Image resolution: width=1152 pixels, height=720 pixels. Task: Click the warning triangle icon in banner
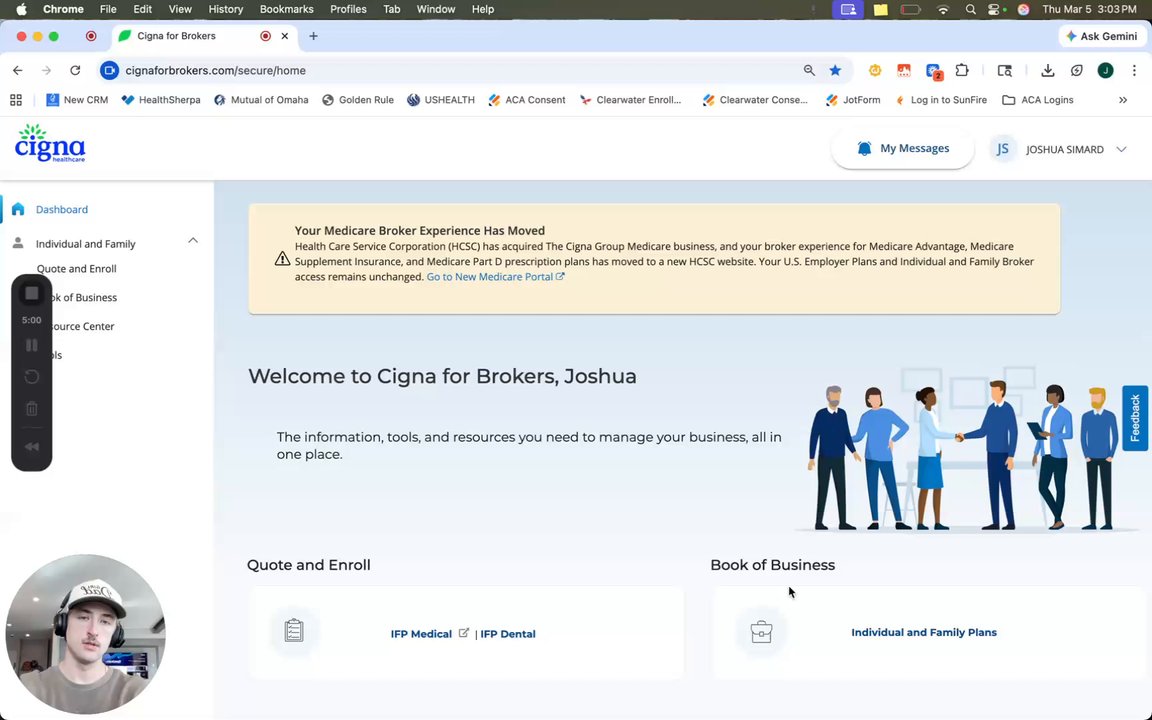point(282,259)
